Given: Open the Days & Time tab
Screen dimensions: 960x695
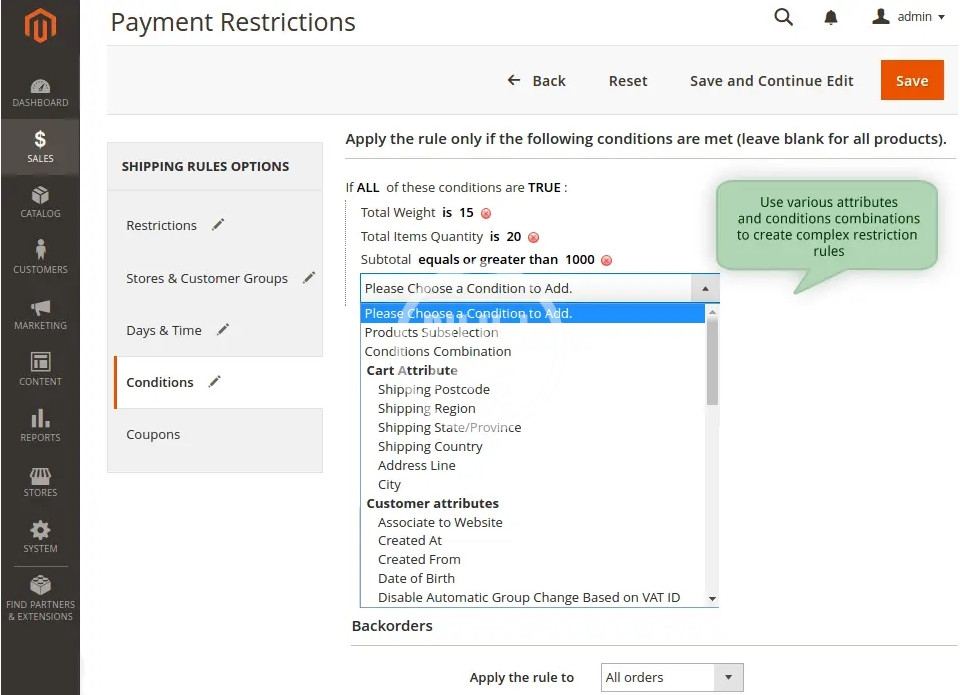Looking at the screenshot, I should (x=164, y=330).
